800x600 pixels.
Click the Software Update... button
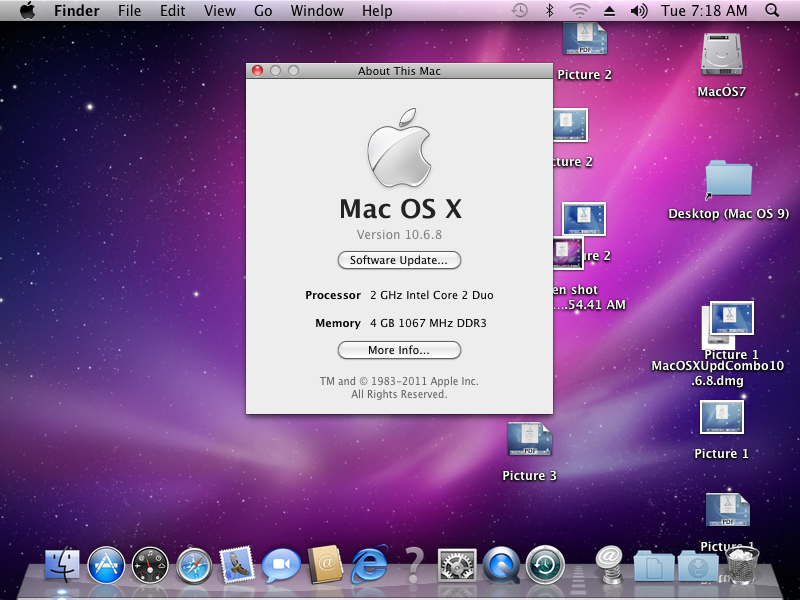point(399,260)
